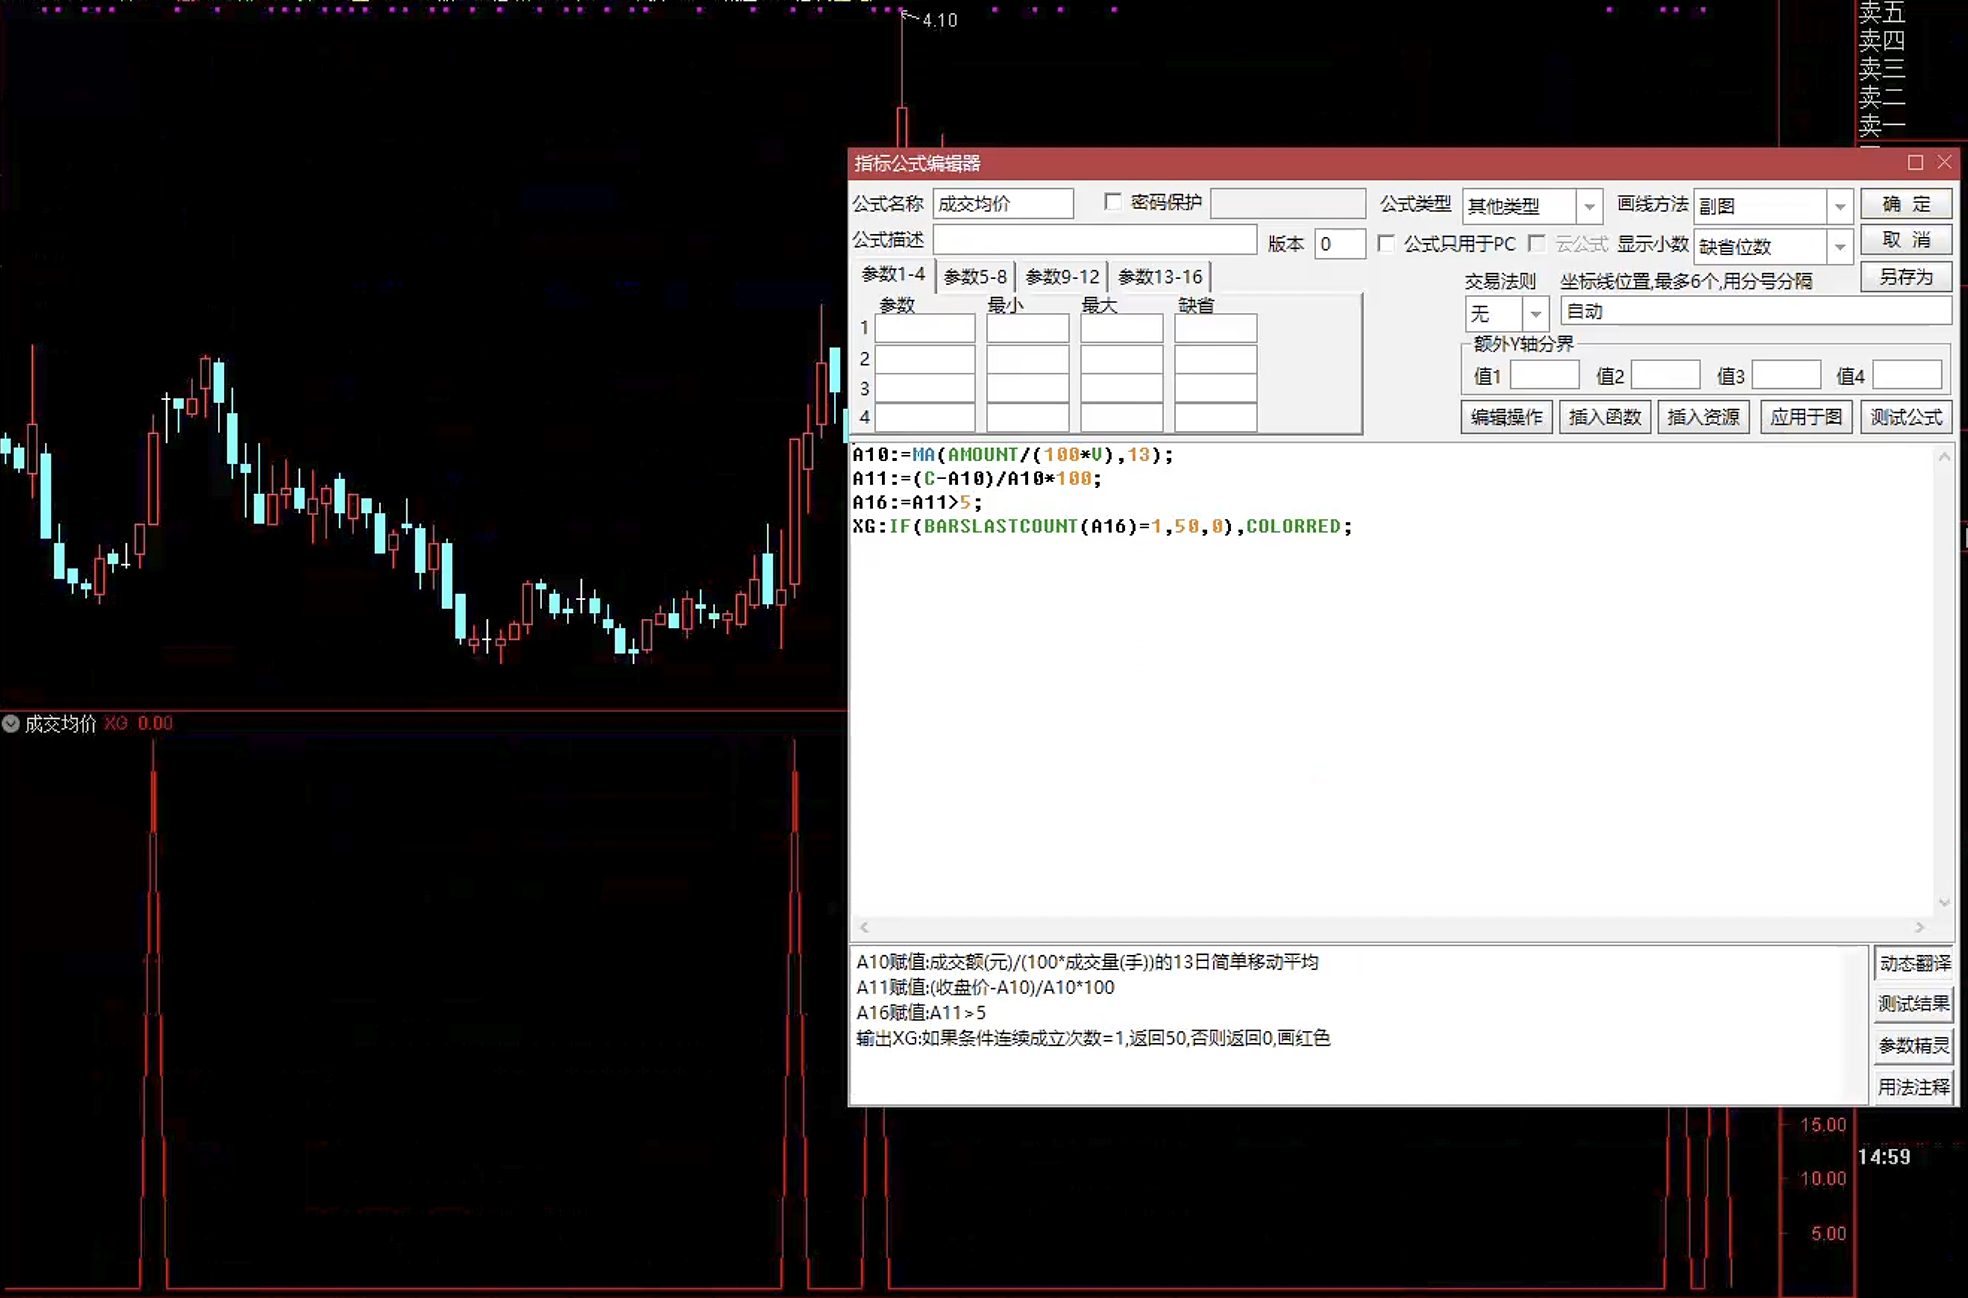Click 插入资源 insert resource button

tap(1703, 417)
